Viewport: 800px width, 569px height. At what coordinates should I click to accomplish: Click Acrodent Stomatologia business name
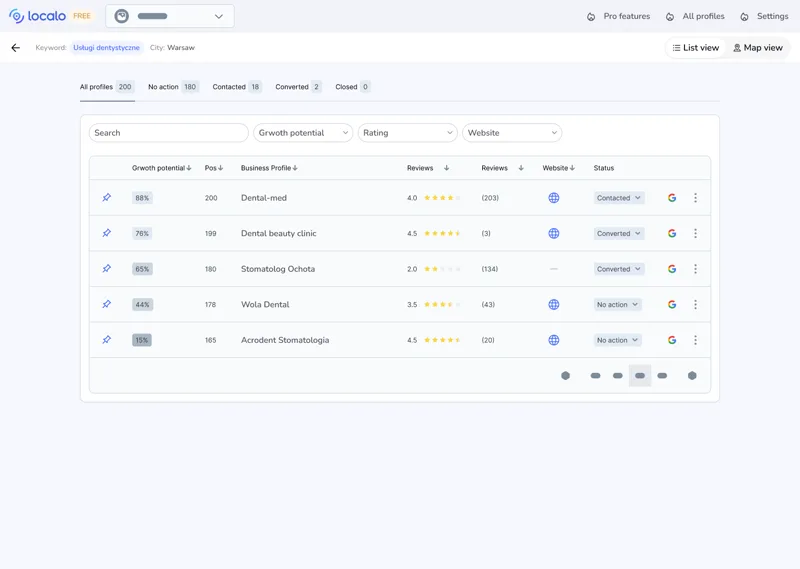(285, 340)
